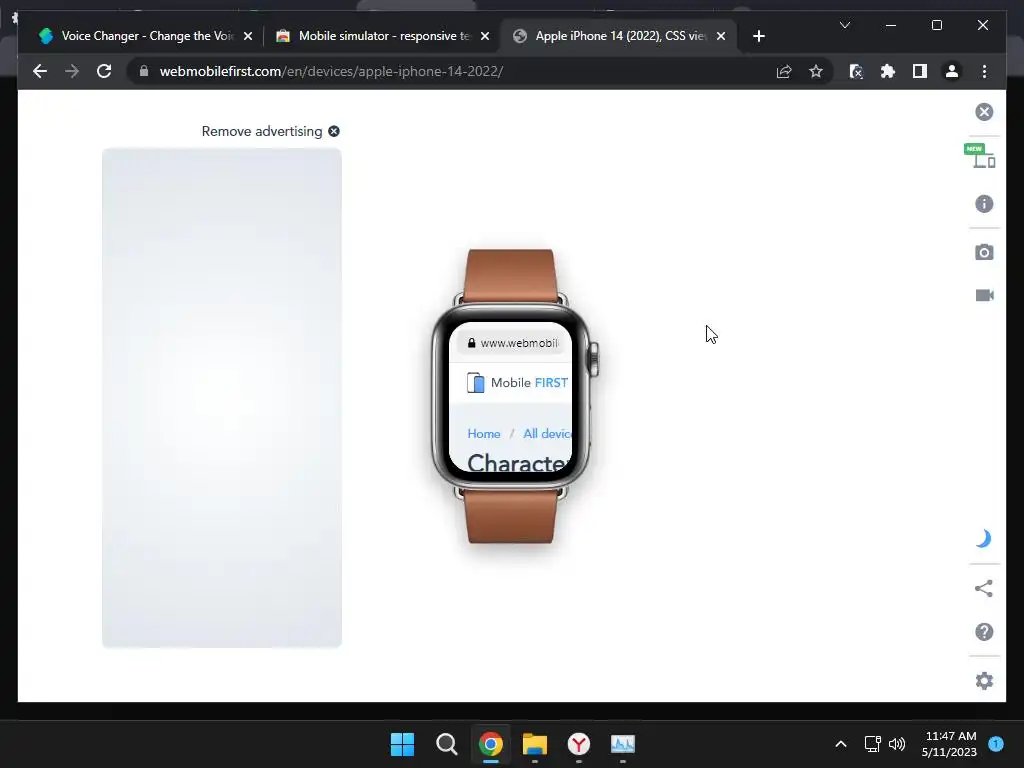
Task: Take a screenshot with the camera icon
Action: (x=984, y=252)
